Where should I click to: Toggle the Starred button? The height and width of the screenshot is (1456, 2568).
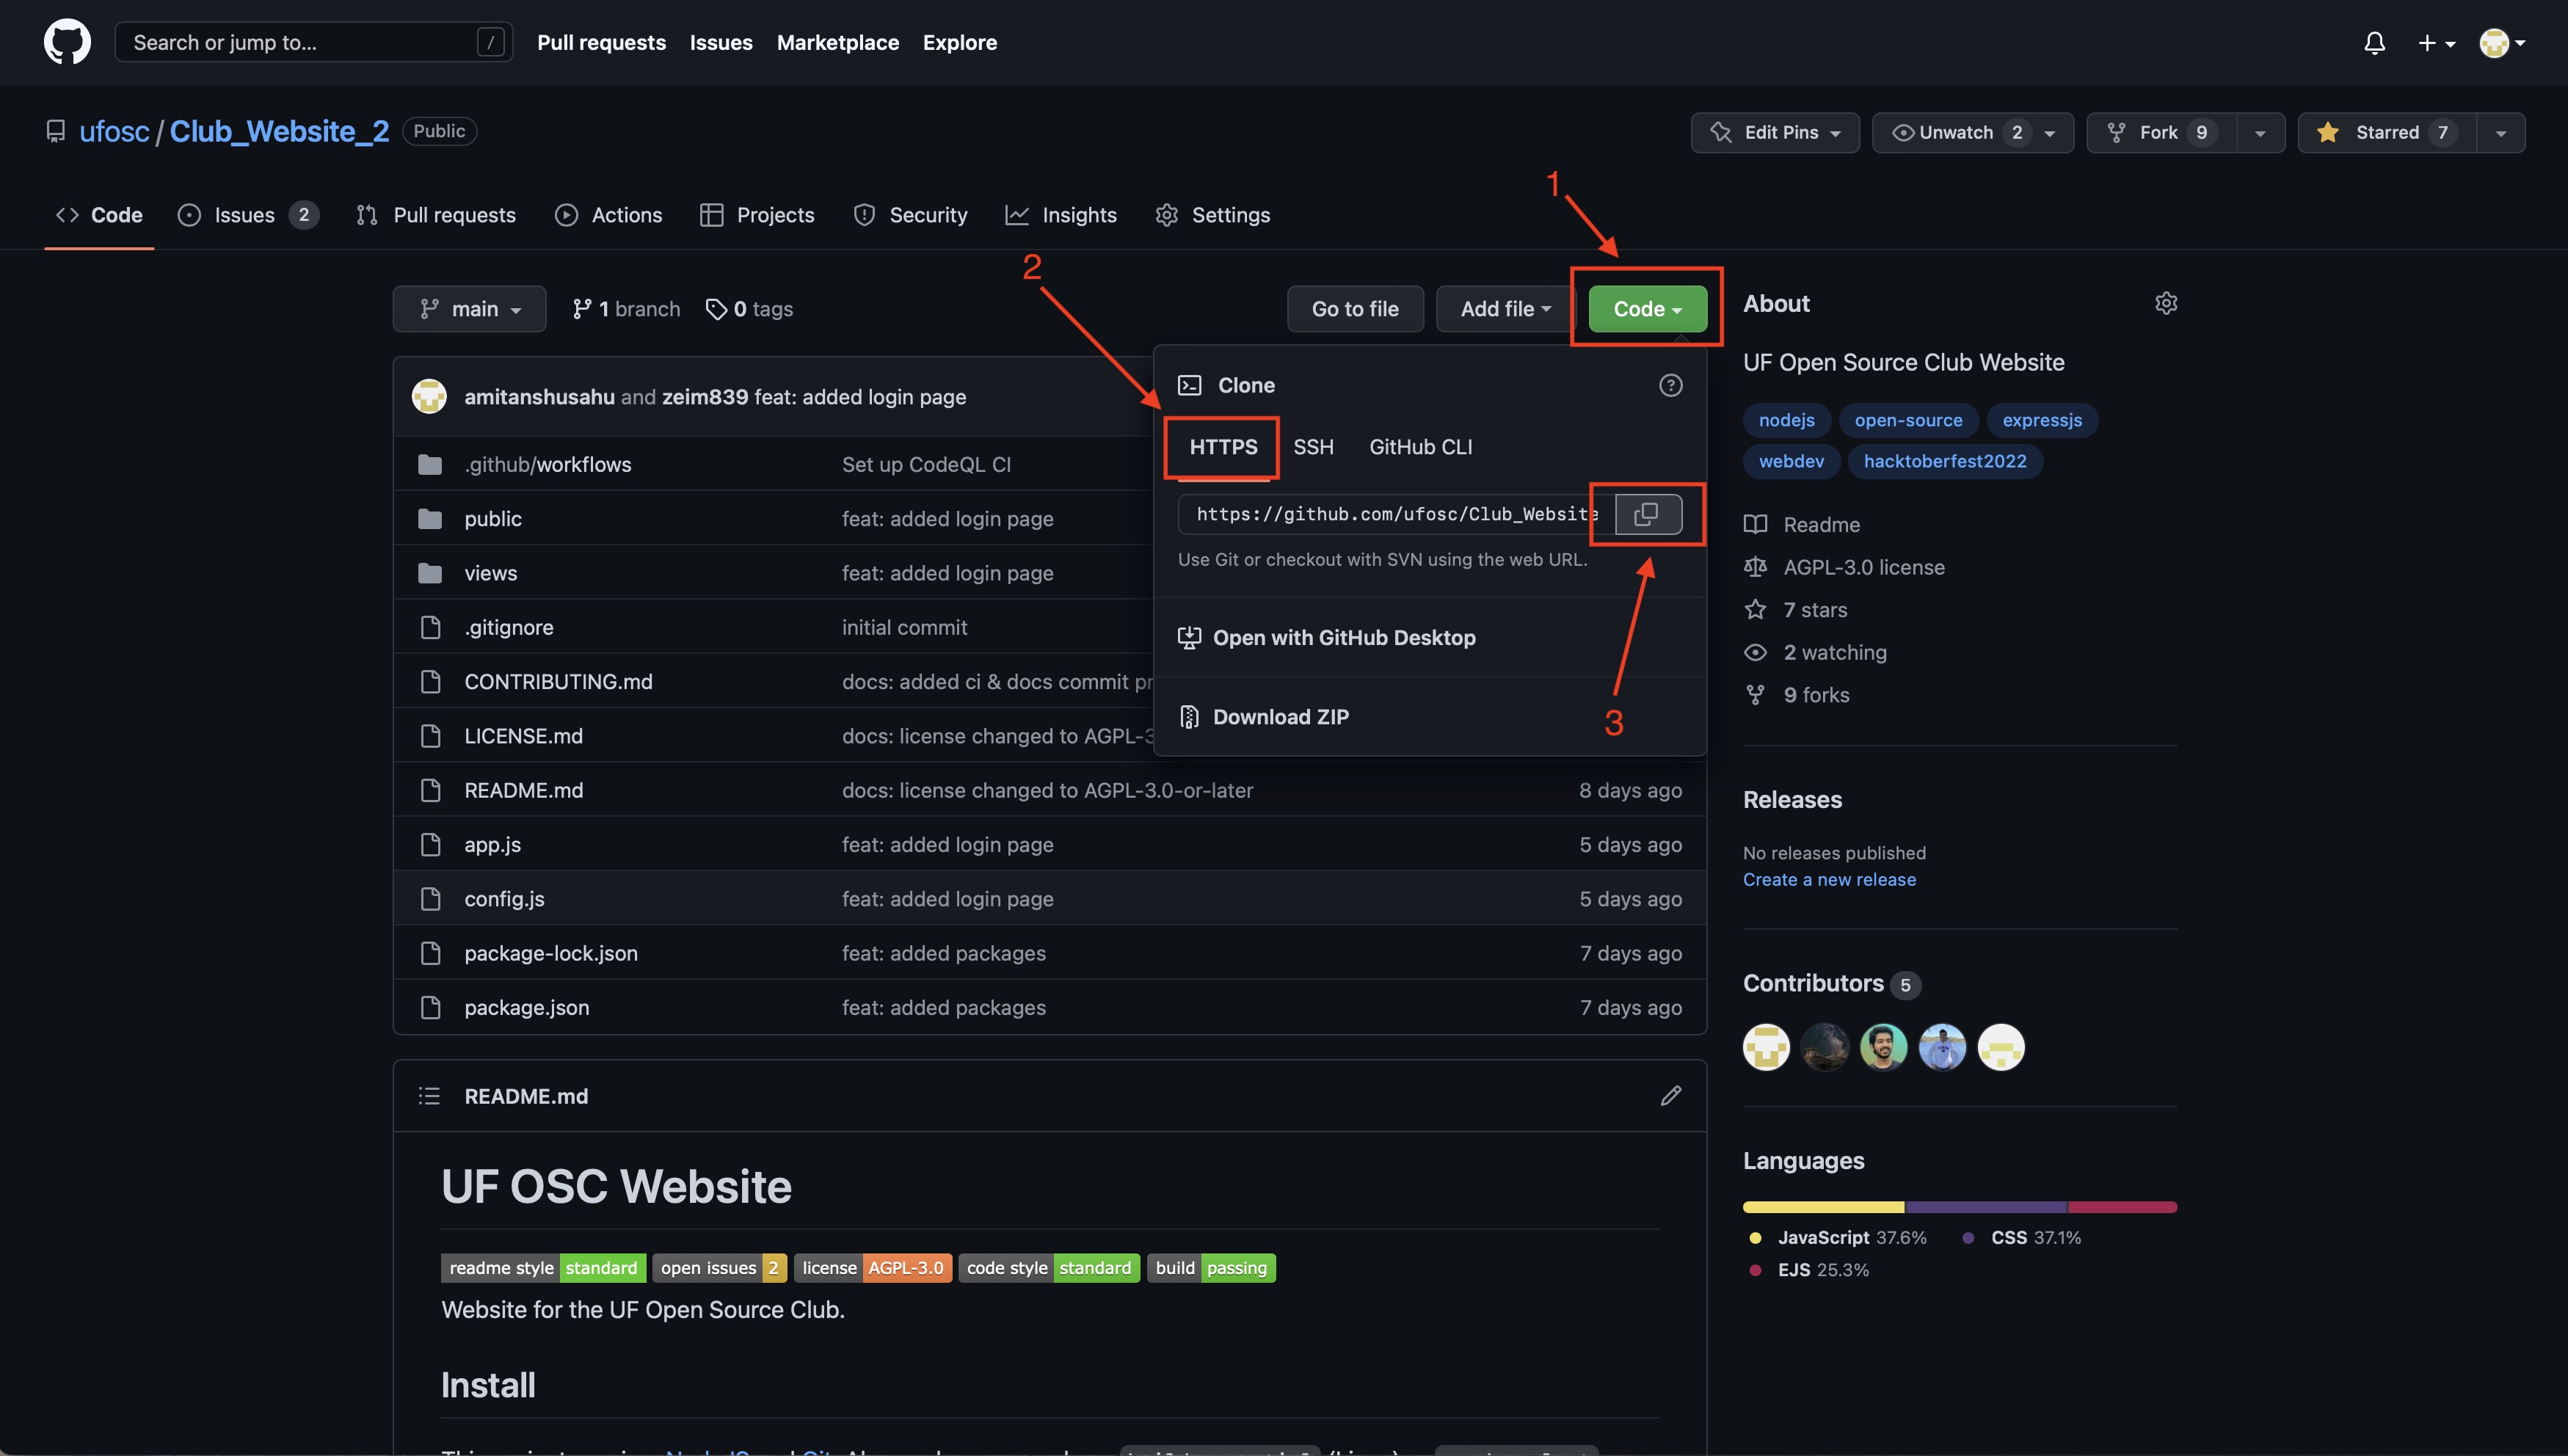coord(2386,132)
